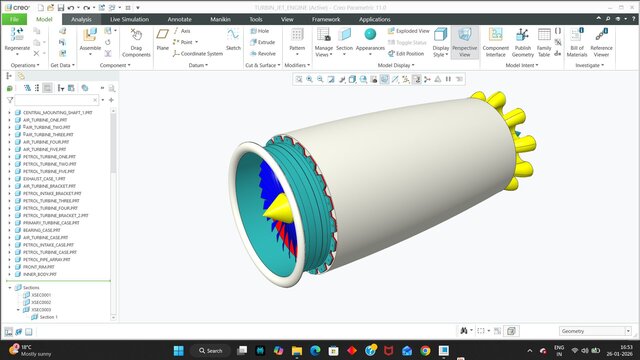Switch to the Applications tab
Image resolution: width=640 pixels, height=360 pixels.
(x=375, y=19)
